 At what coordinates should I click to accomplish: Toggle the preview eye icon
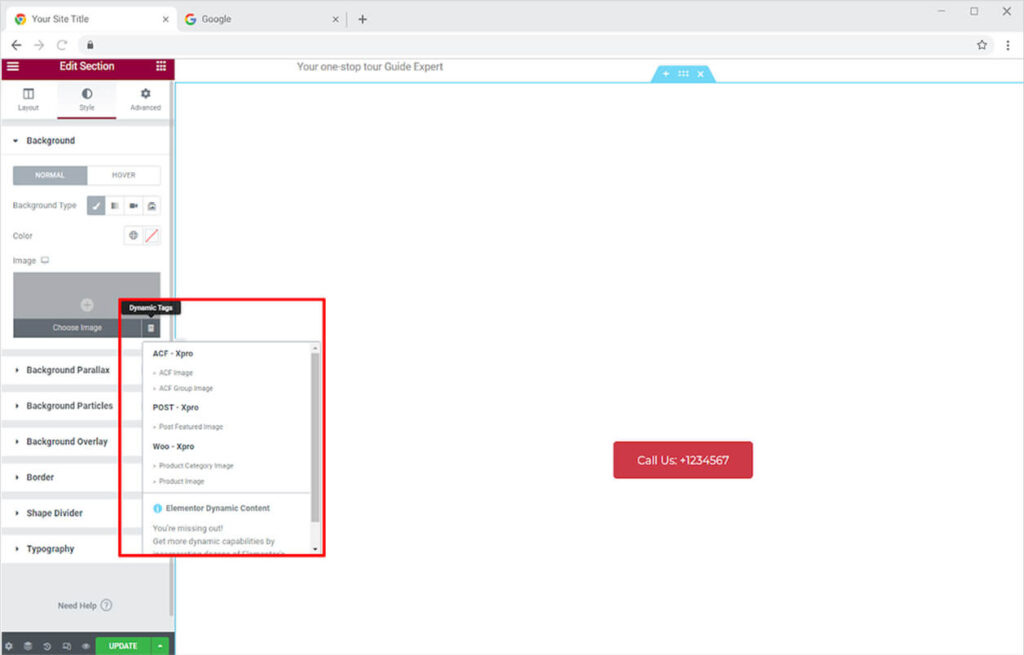pyautogui.click(x=86, y=646)
